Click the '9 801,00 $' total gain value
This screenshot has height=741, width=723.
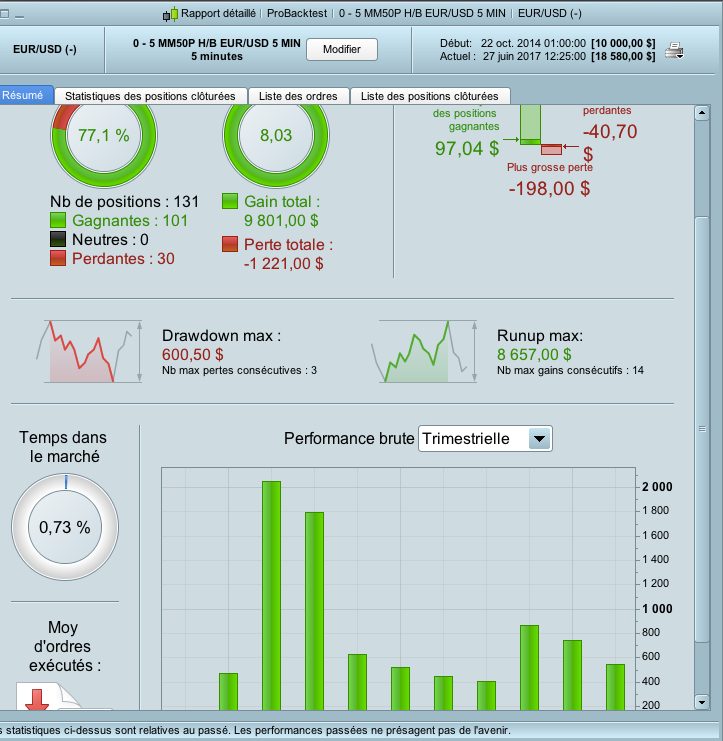[281, 220]
